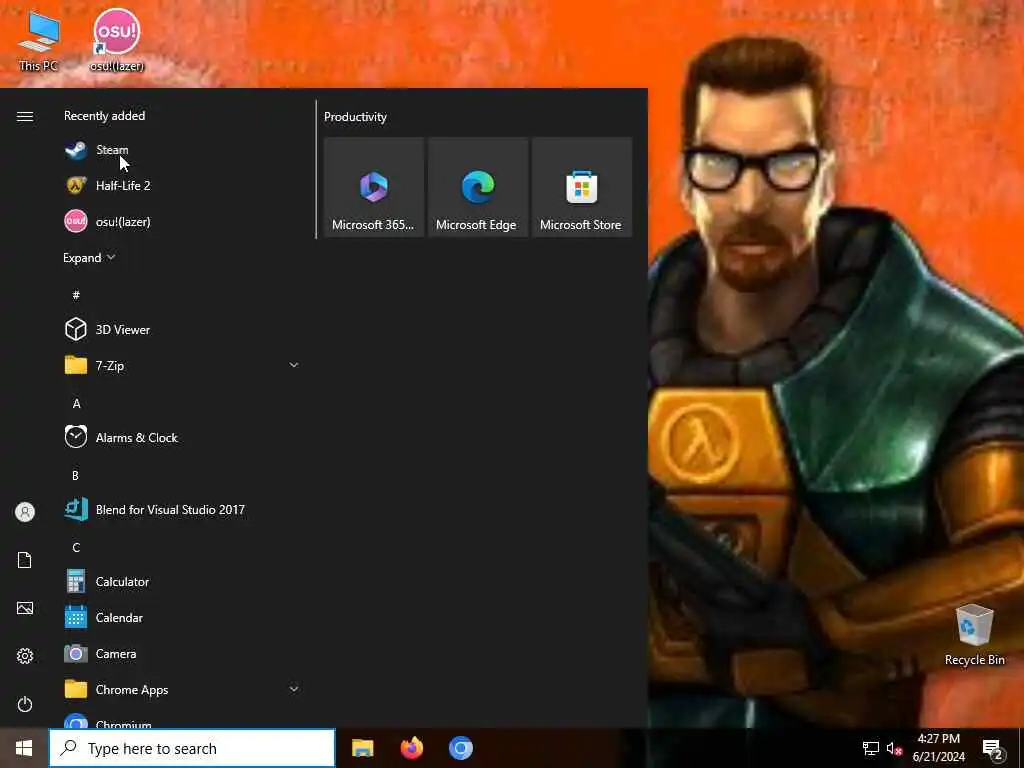This screenshot has width=1024, height=768.
Task: Click the Recently added heading
Action: (x=104, y=116)
